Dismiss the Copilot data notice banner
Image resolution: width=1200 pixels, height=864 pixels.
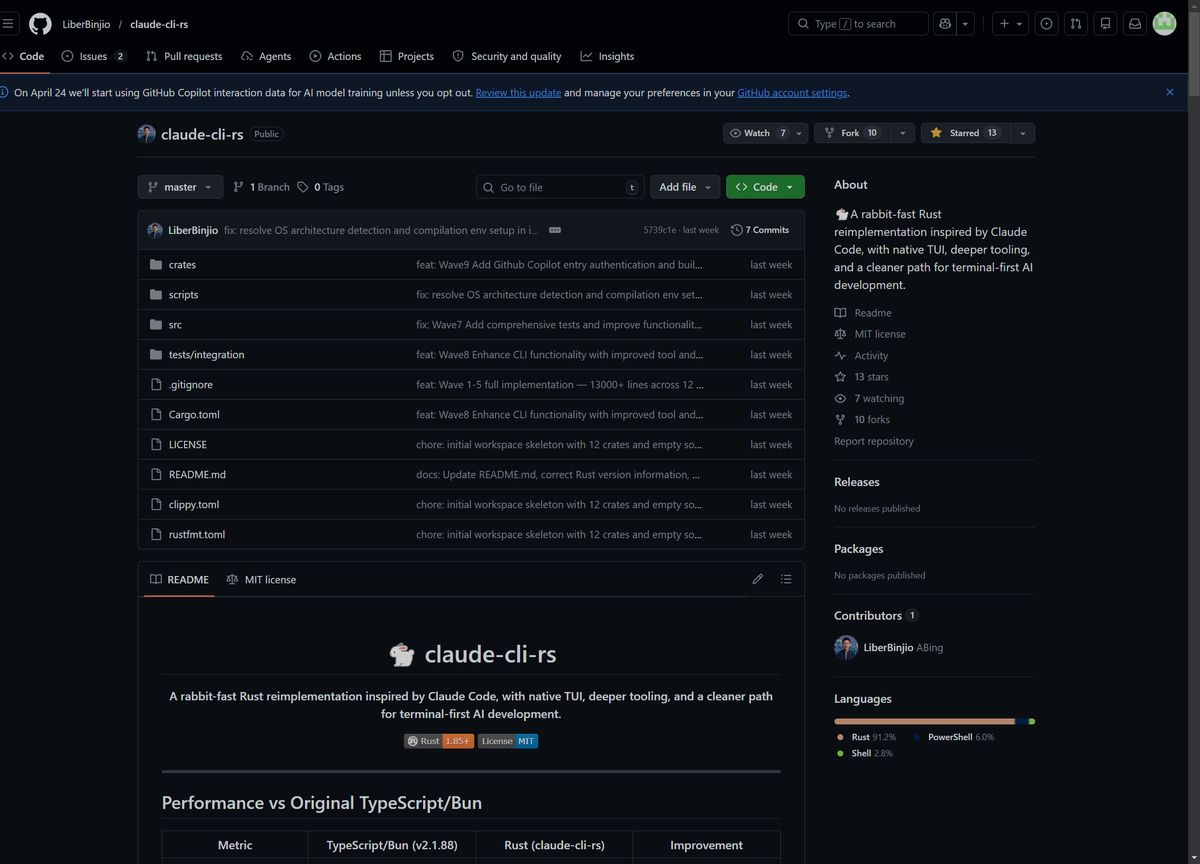(1169, 92)
